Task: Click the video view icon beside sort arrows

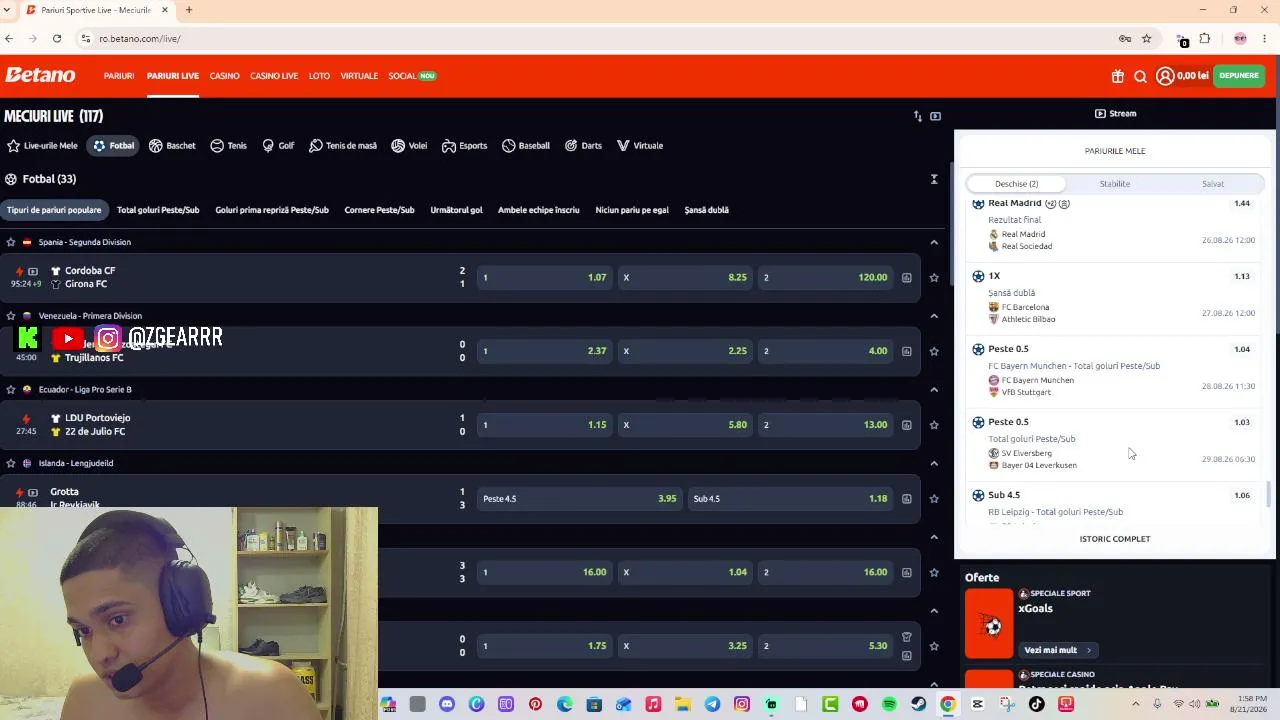Action: [x=935, y=116]
